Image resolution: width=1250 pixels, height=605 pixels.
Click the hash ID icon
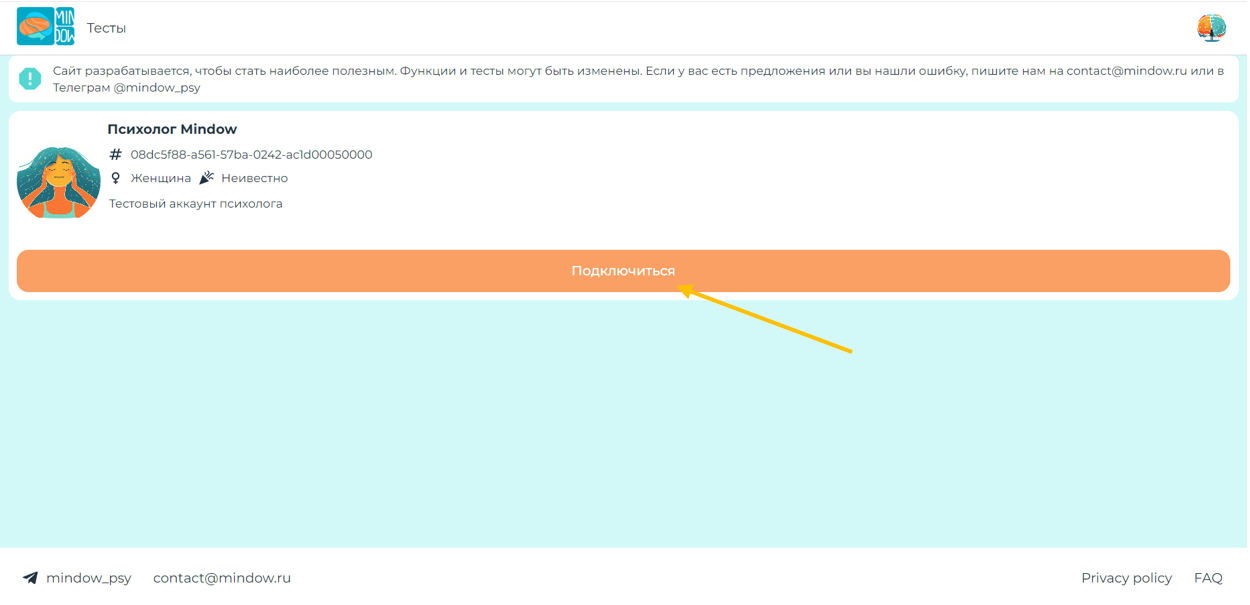click(115, 154)
